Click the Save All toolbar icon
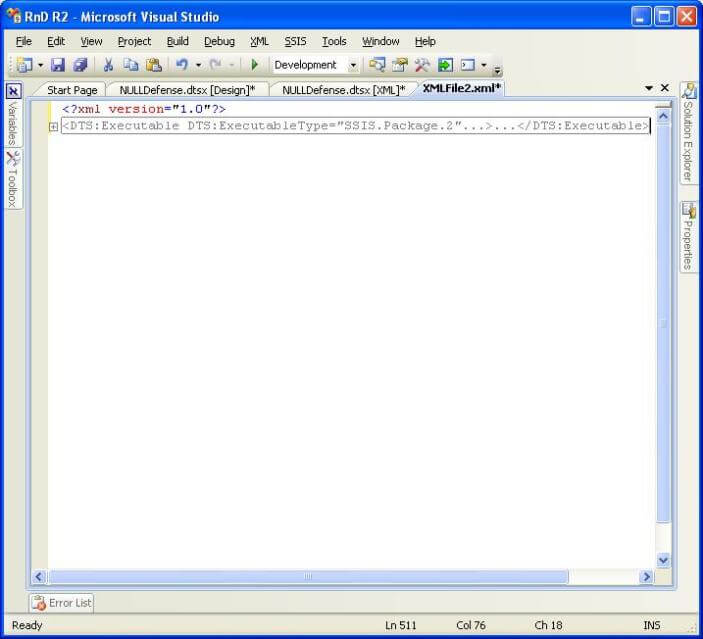Viewport: 703px width, 639px height. (x=80, y=65)
